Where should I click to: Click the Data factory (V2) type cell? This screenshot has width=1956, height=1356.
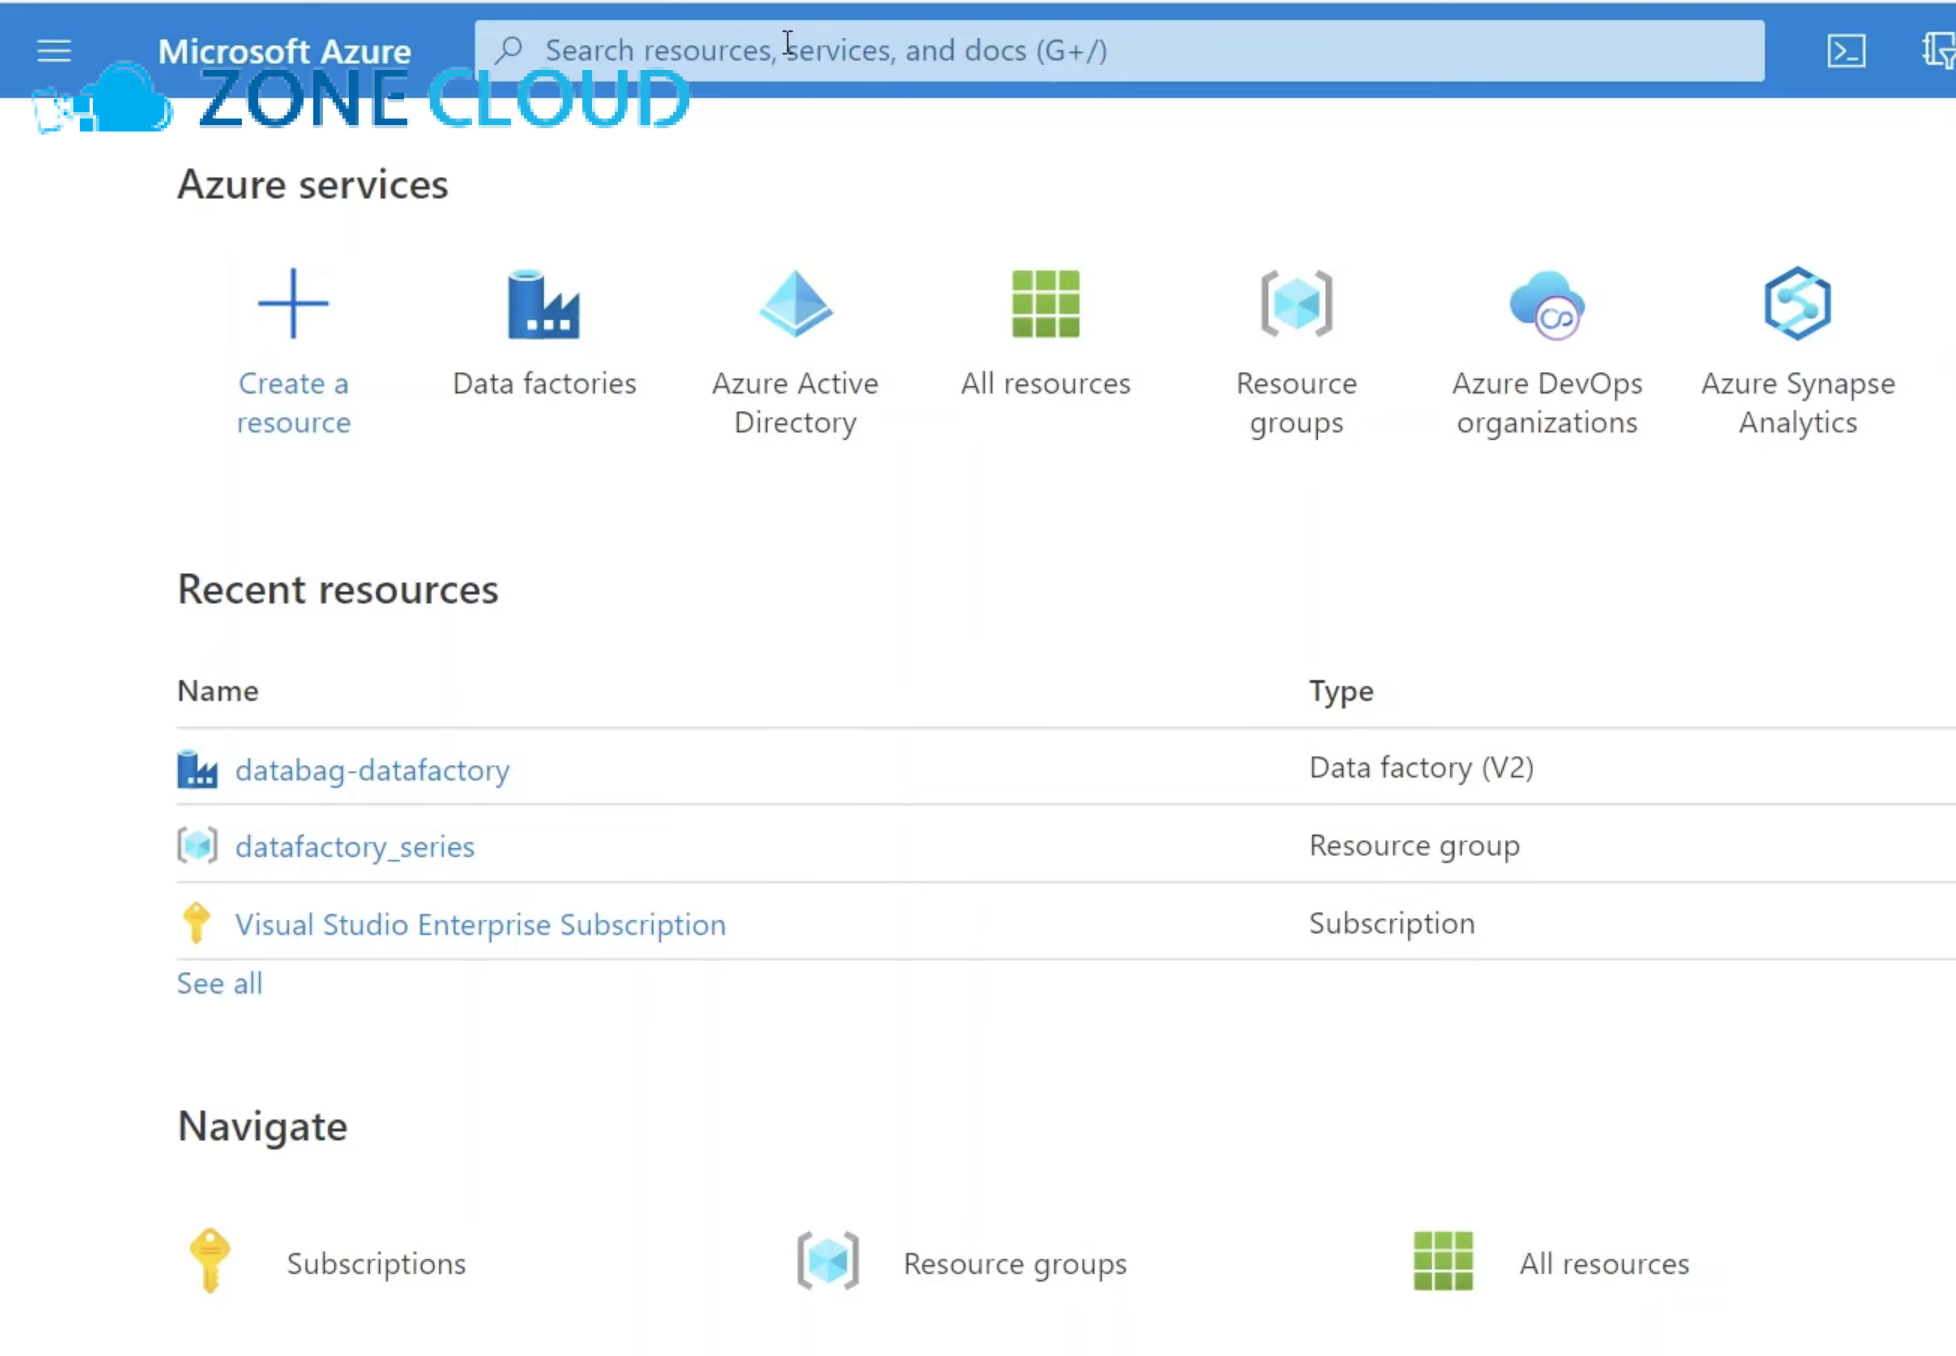(x=1421, y=767)
